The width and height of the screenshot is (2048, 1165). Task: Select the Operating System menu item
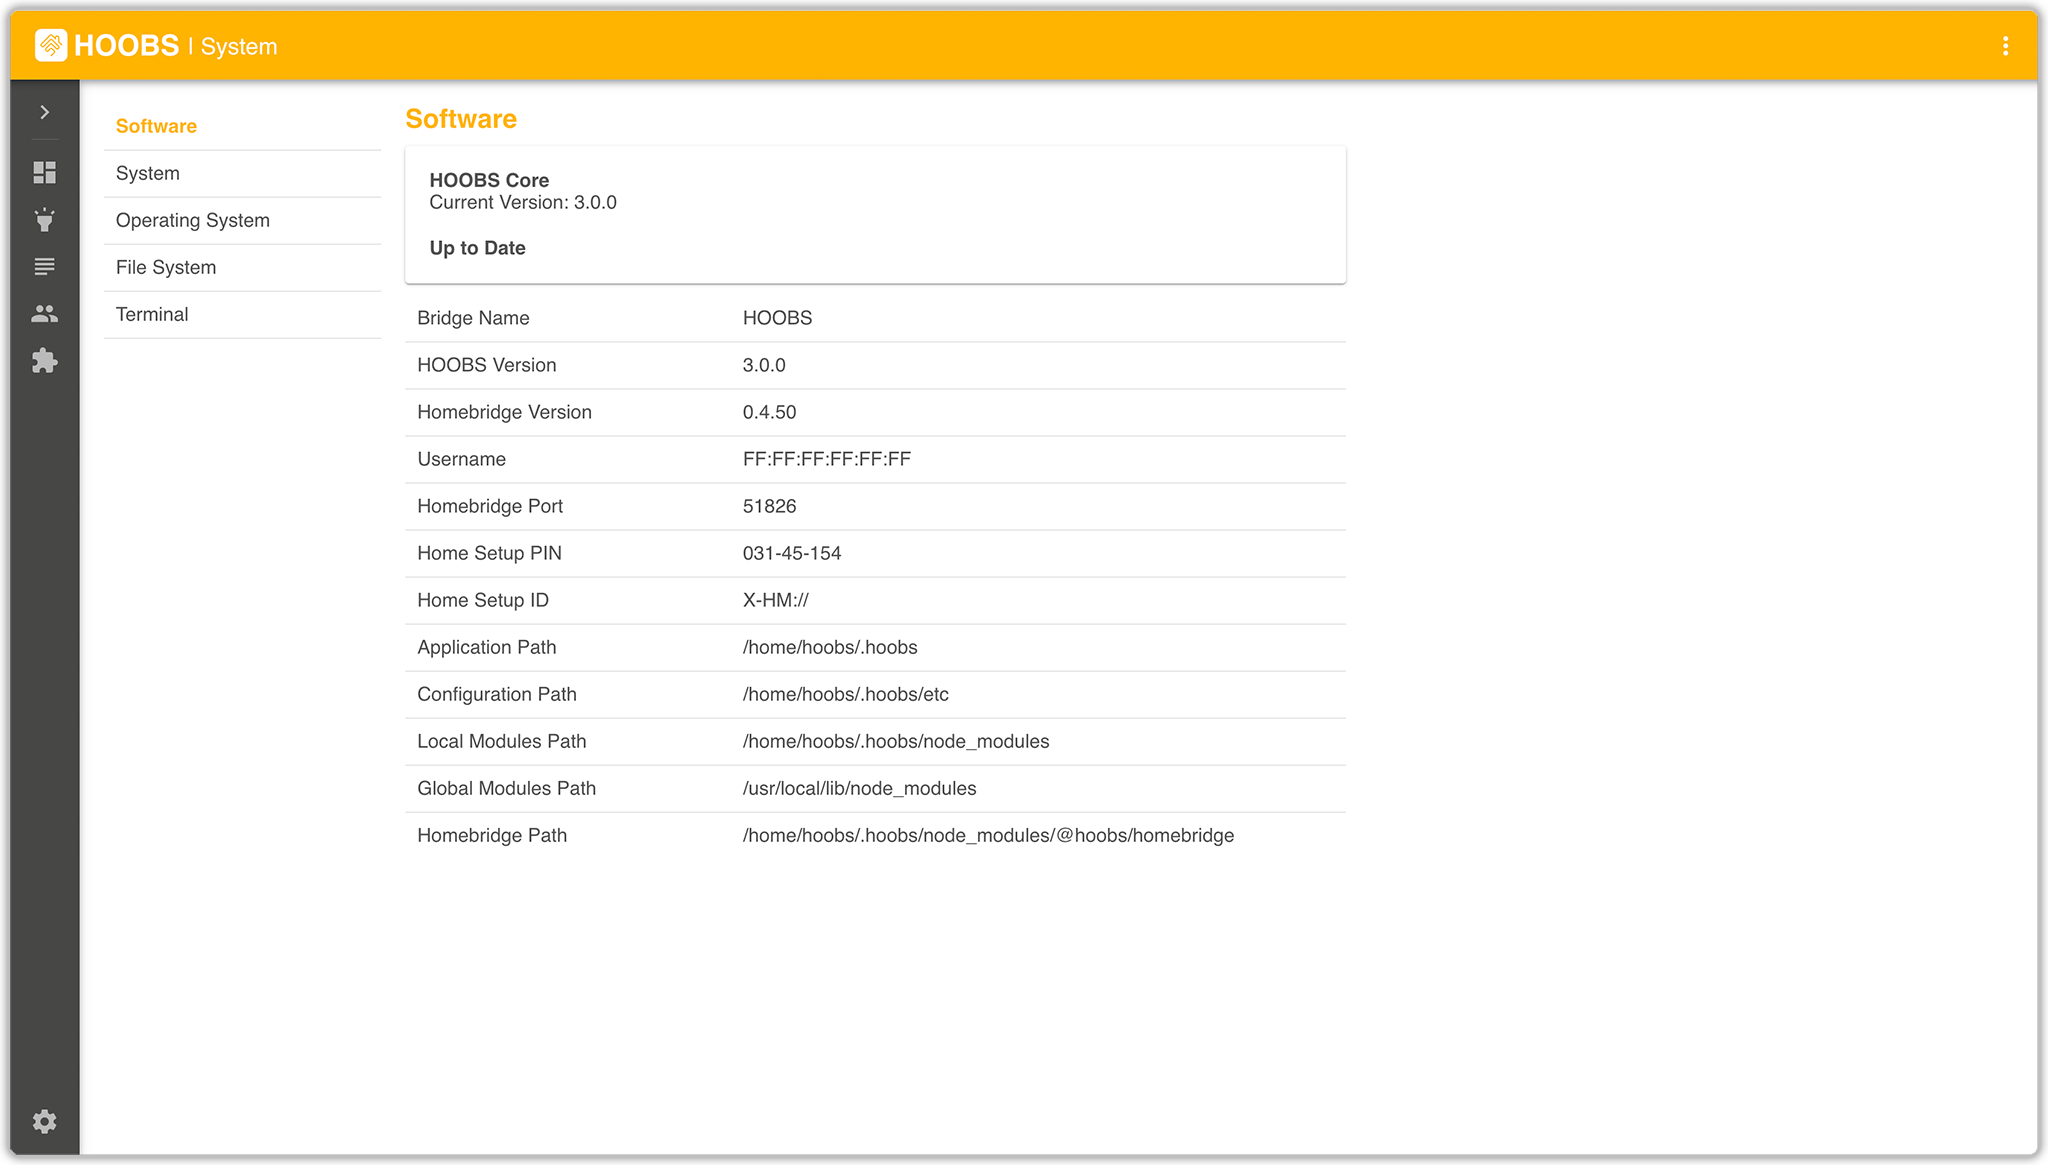(x=192, y=220)
